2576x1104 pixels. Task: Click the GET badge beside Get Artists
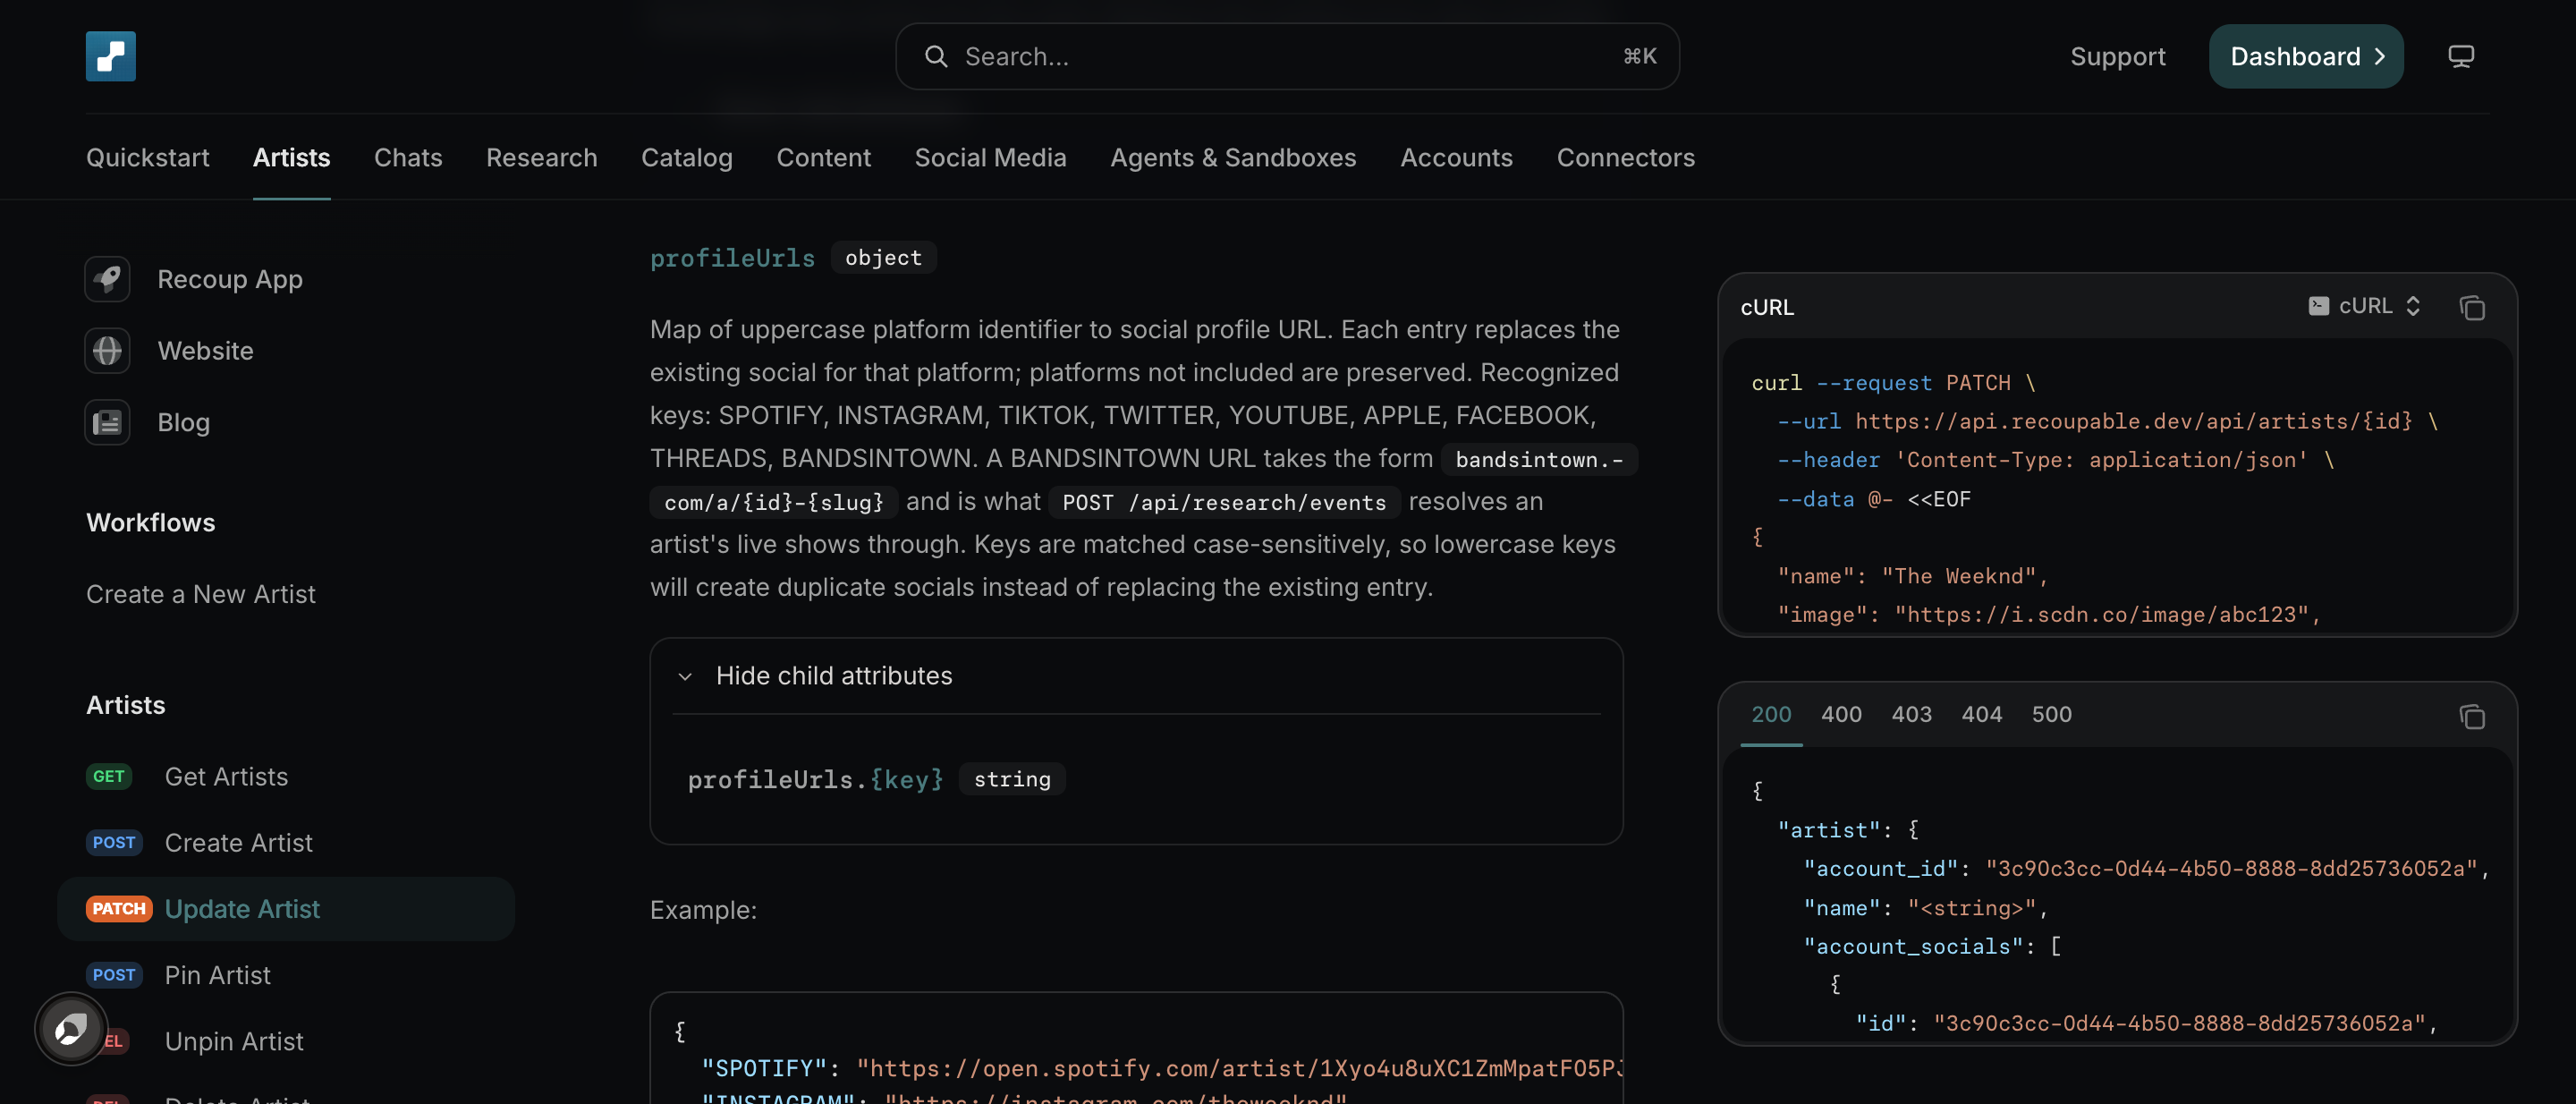(109, 776)
